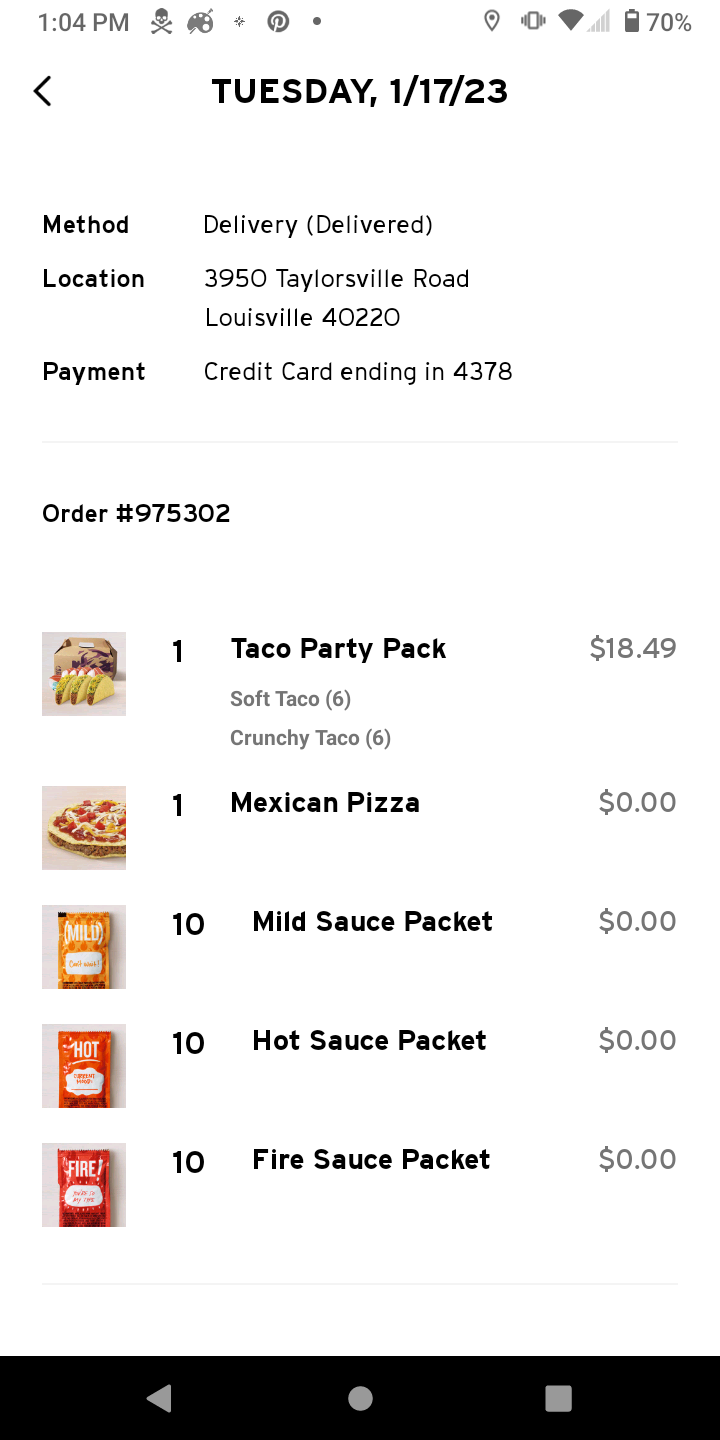Tap the 3950 Taylorsville Road address

pos(336,279)
